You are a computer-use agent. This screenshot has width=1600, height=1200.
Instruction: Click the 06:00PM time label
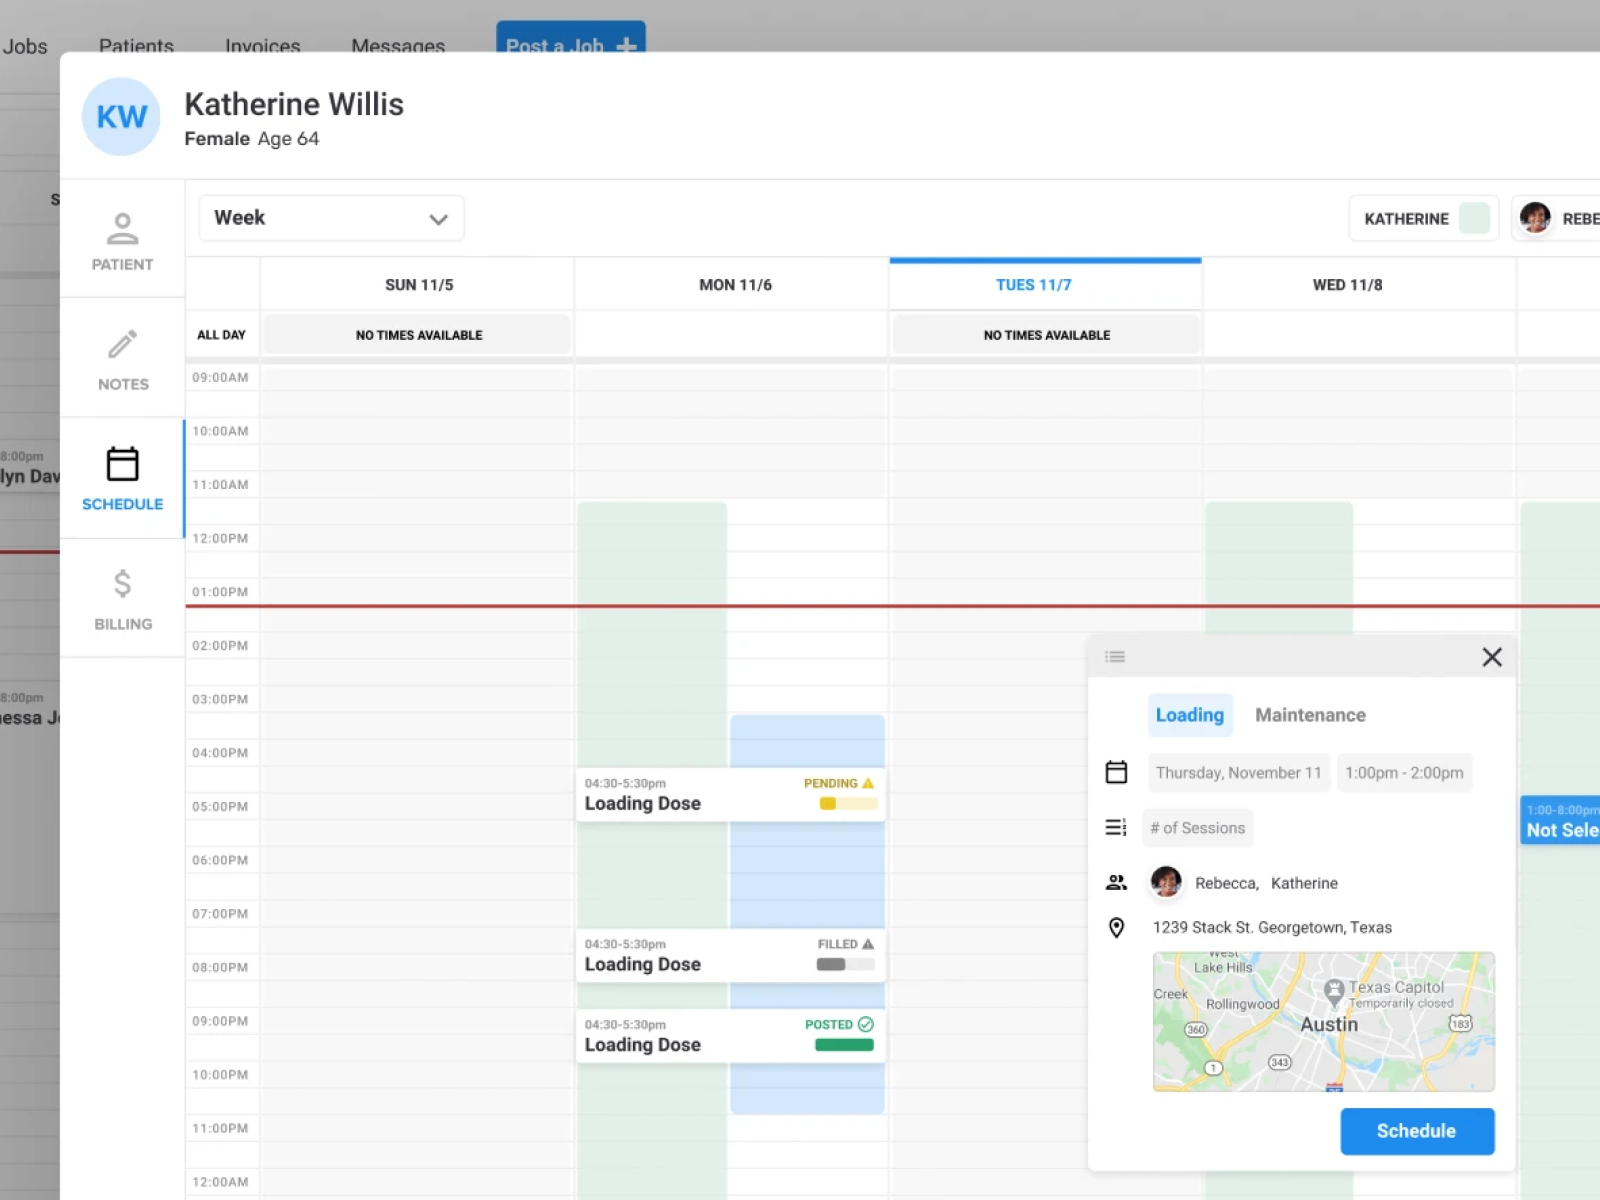tap(220, 860)
